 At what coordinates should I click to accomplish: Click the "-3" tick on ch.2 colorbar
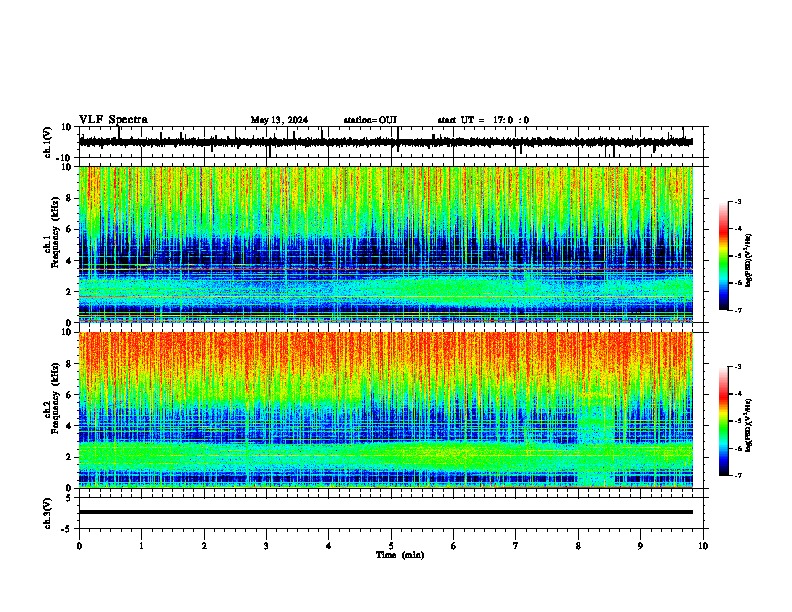[x=738, y=367]
